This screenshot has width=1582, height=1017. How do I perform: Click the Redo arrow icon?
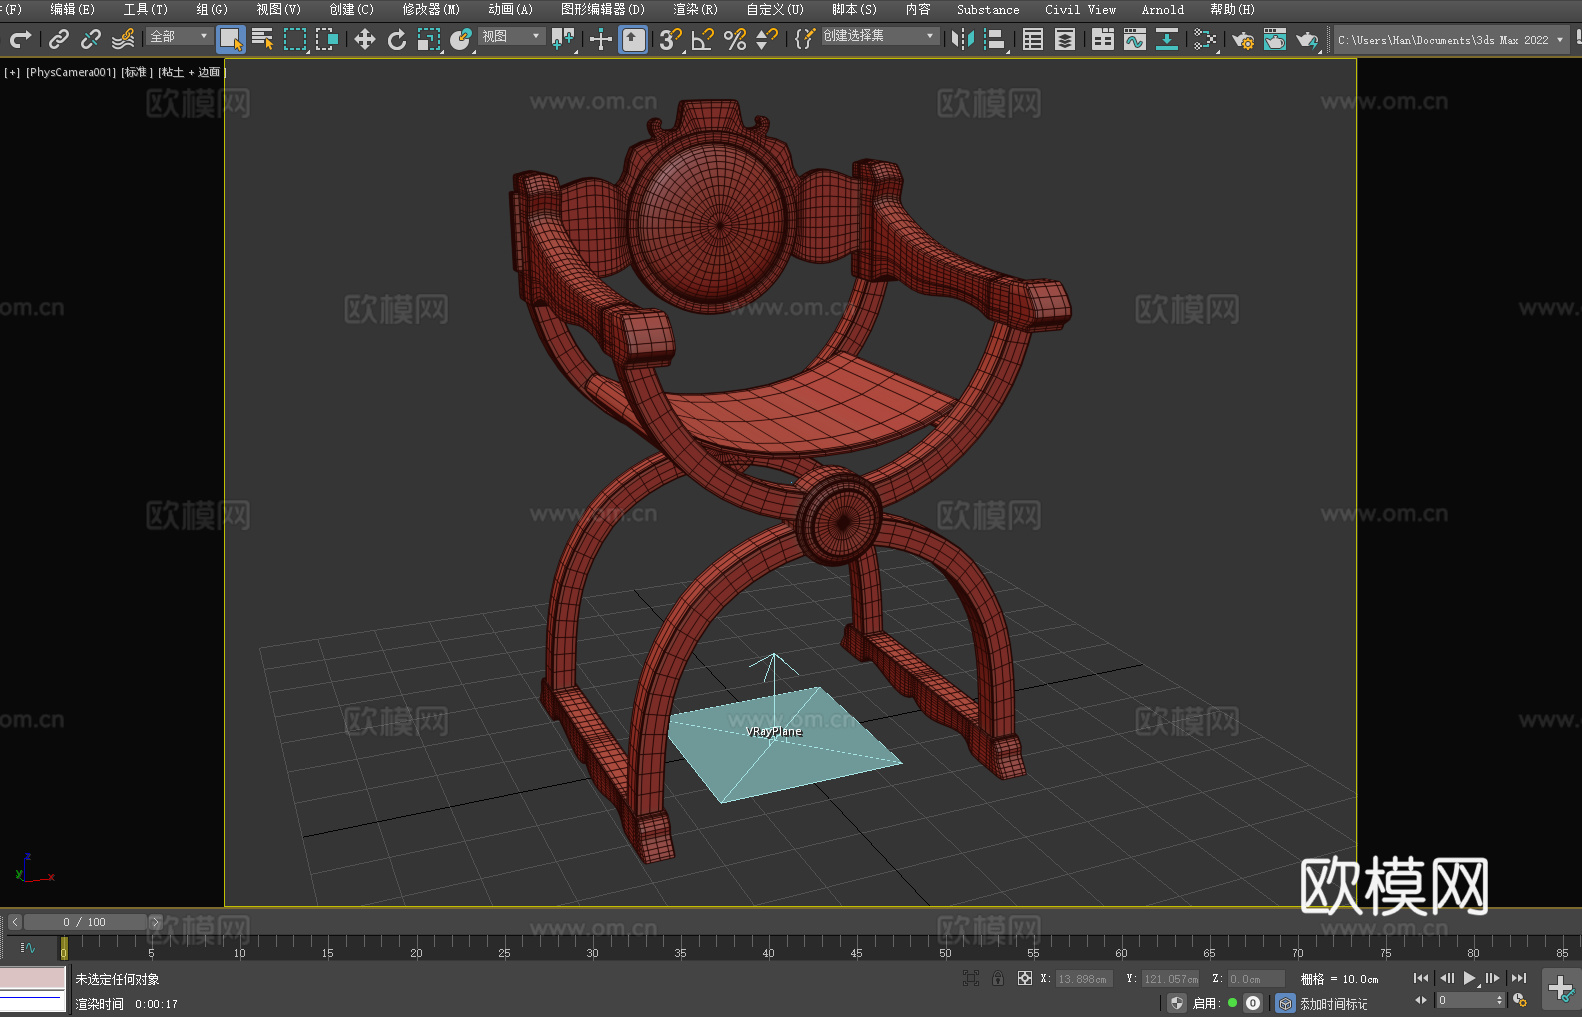pyautogui.click(x=20, y=39)
